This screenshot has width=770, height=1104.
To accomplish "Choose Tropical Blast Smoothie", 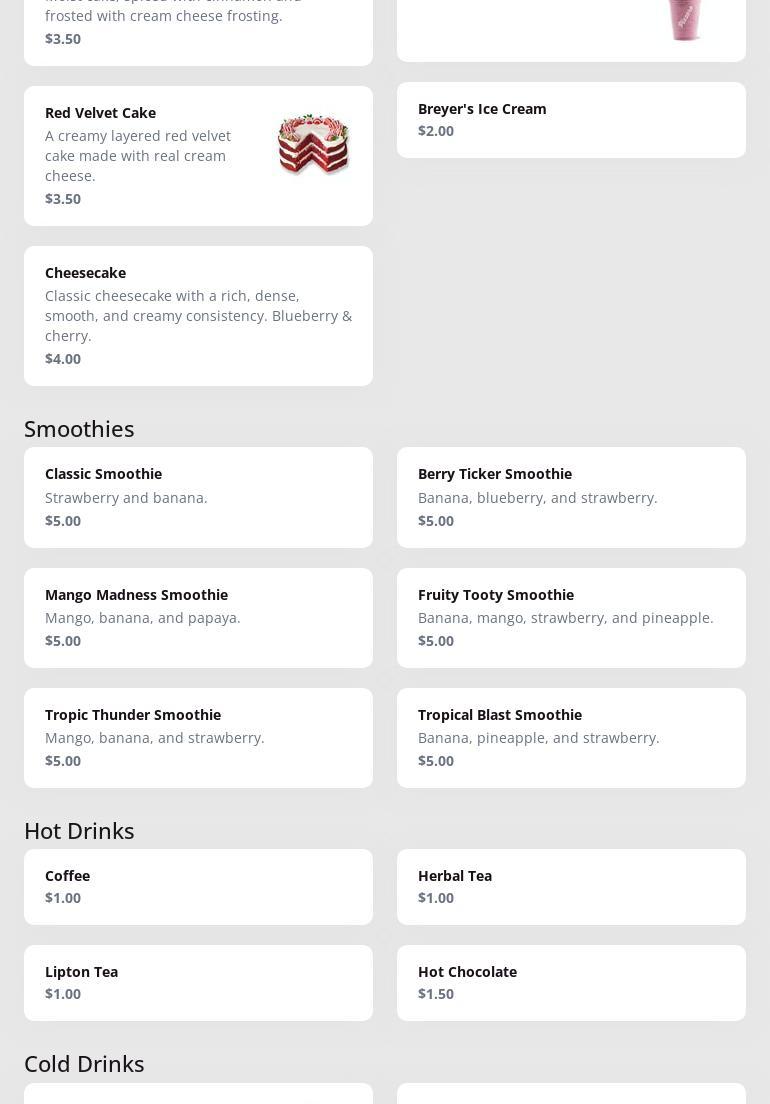I will pos(572,737).
